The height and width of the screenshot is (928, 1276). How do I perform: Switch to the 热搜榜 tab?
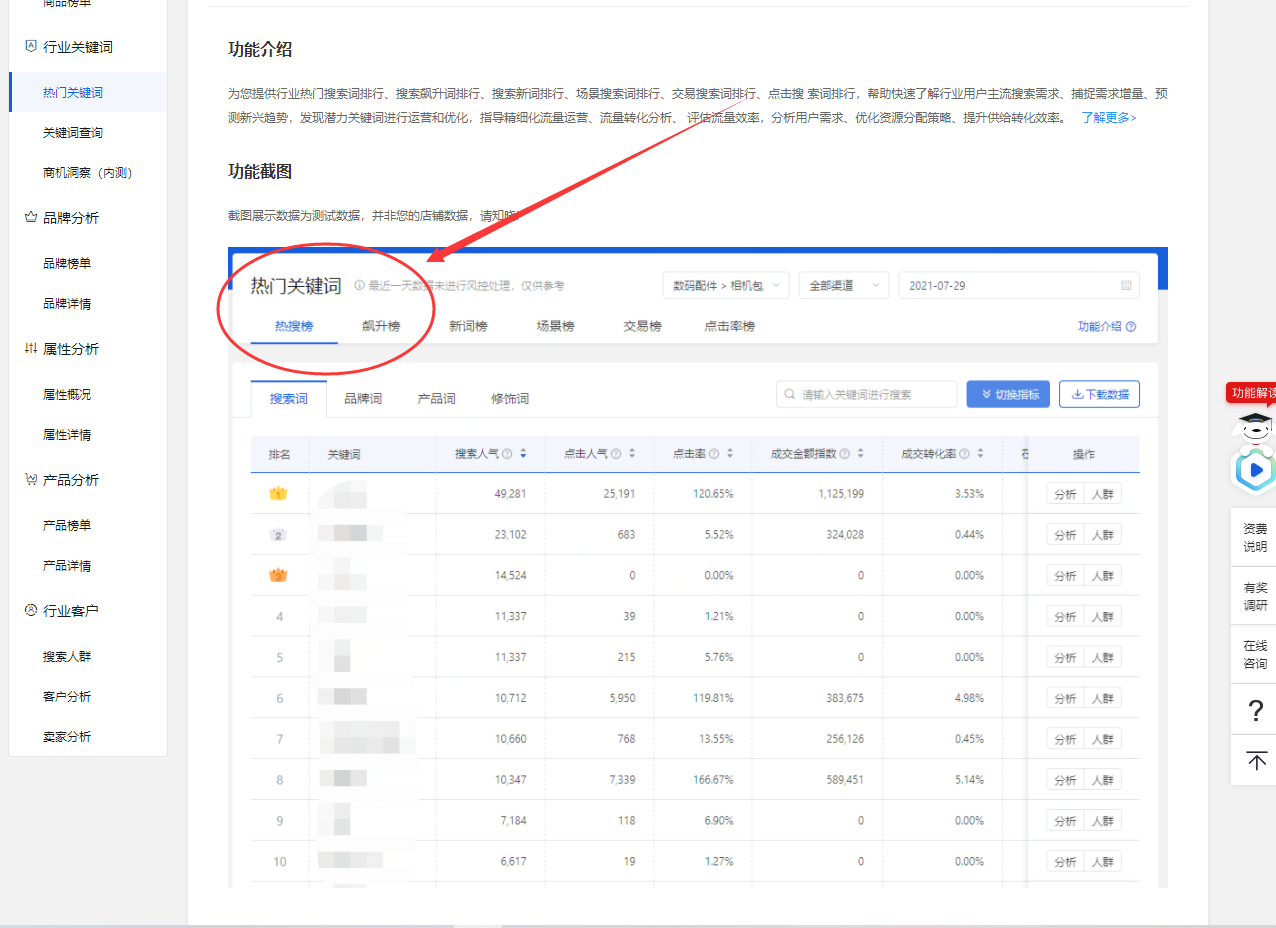(x=294, y=326)
